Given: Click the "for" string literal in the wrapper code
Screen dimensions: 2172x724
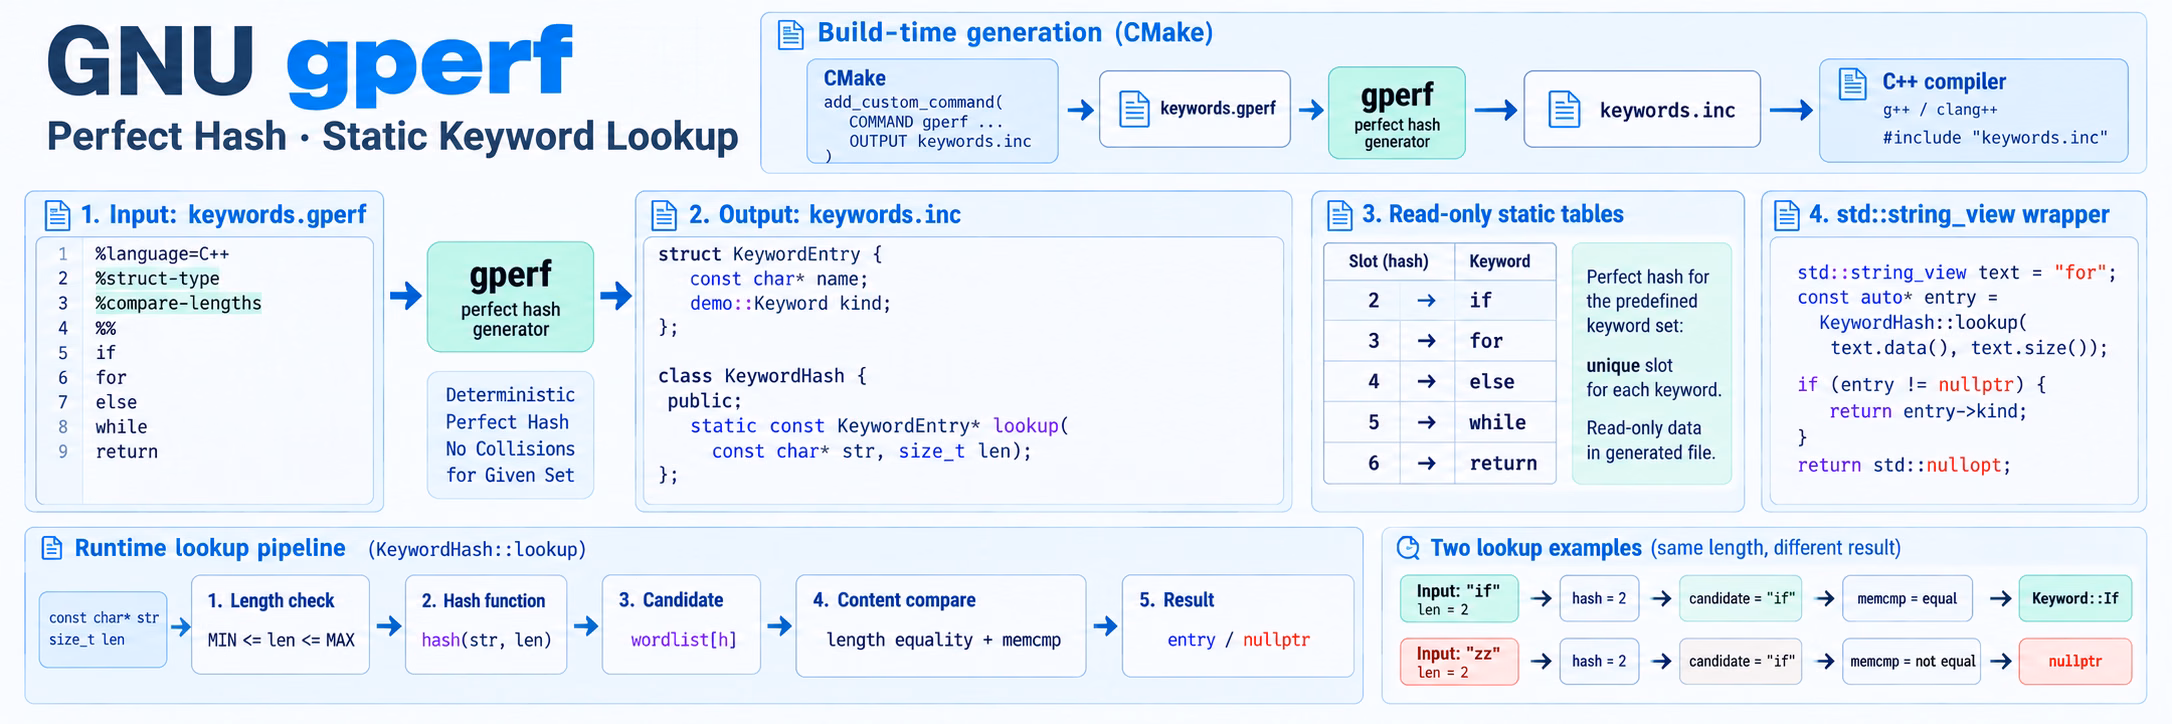Looking at the screenshot, I should [2080, 273].
